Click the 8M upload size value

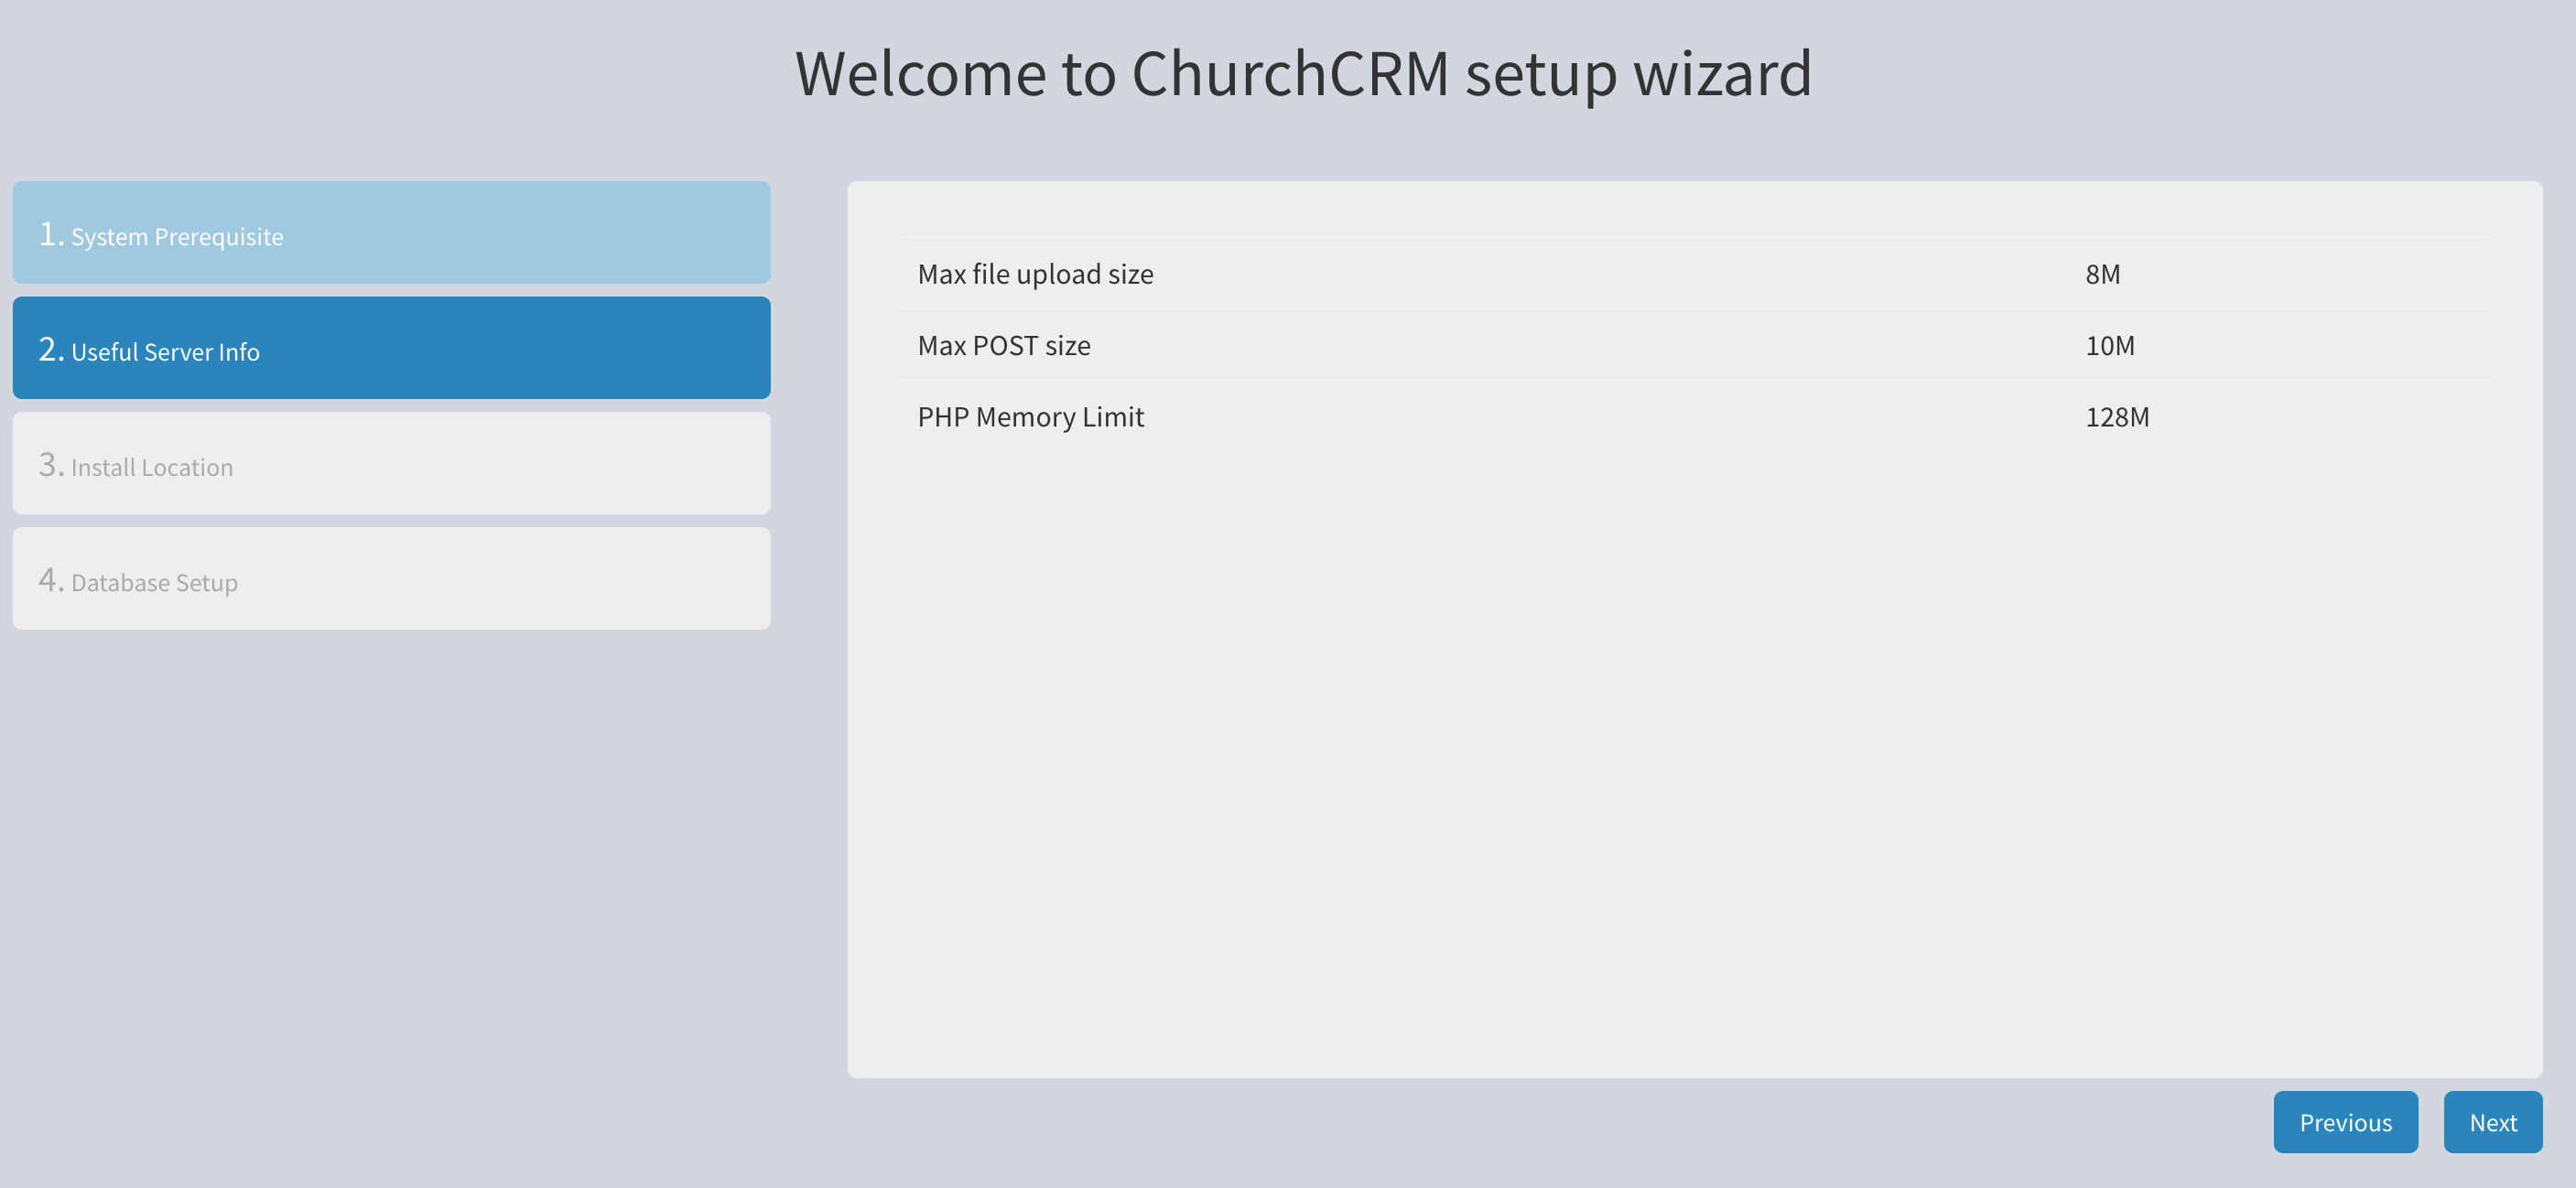[x=2102, y=274]
